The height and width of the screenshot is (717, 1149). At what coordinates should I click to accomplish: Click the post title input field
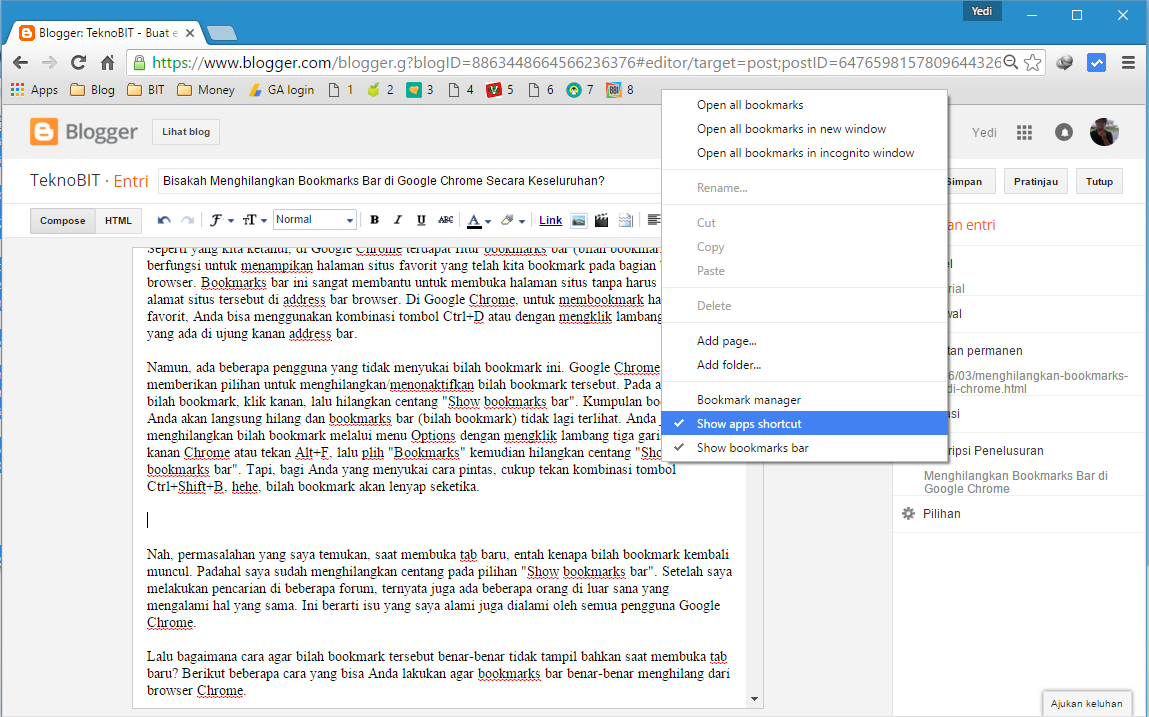pyautogui.click(x=410, y=181)
